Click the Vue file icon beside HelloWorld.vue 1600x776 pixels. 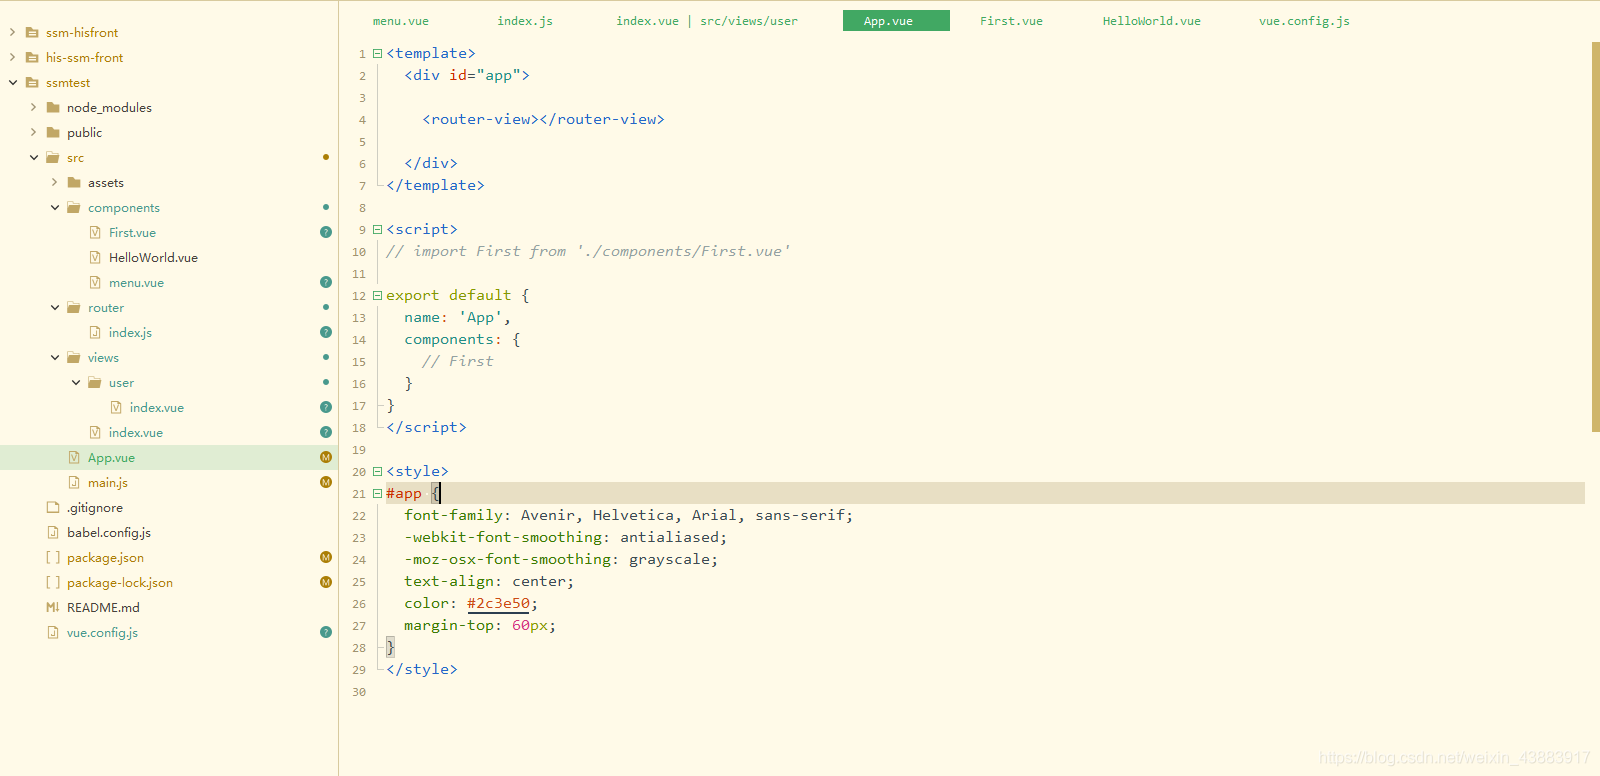[95, 258]
